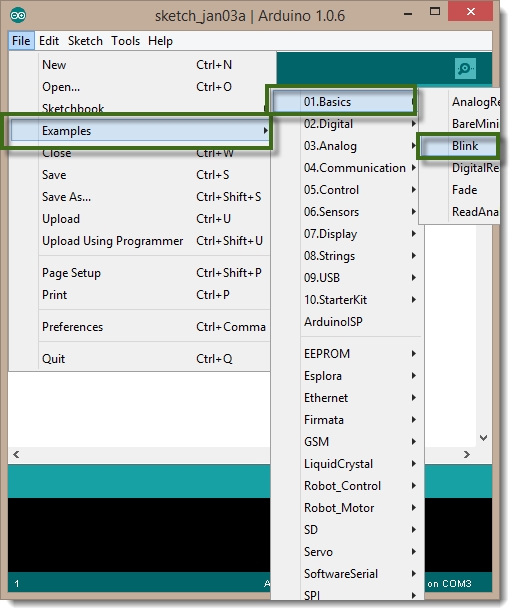This screenshot has width=515, height=615.
Task: Select the Print menu entry
Action: (140, 295)
